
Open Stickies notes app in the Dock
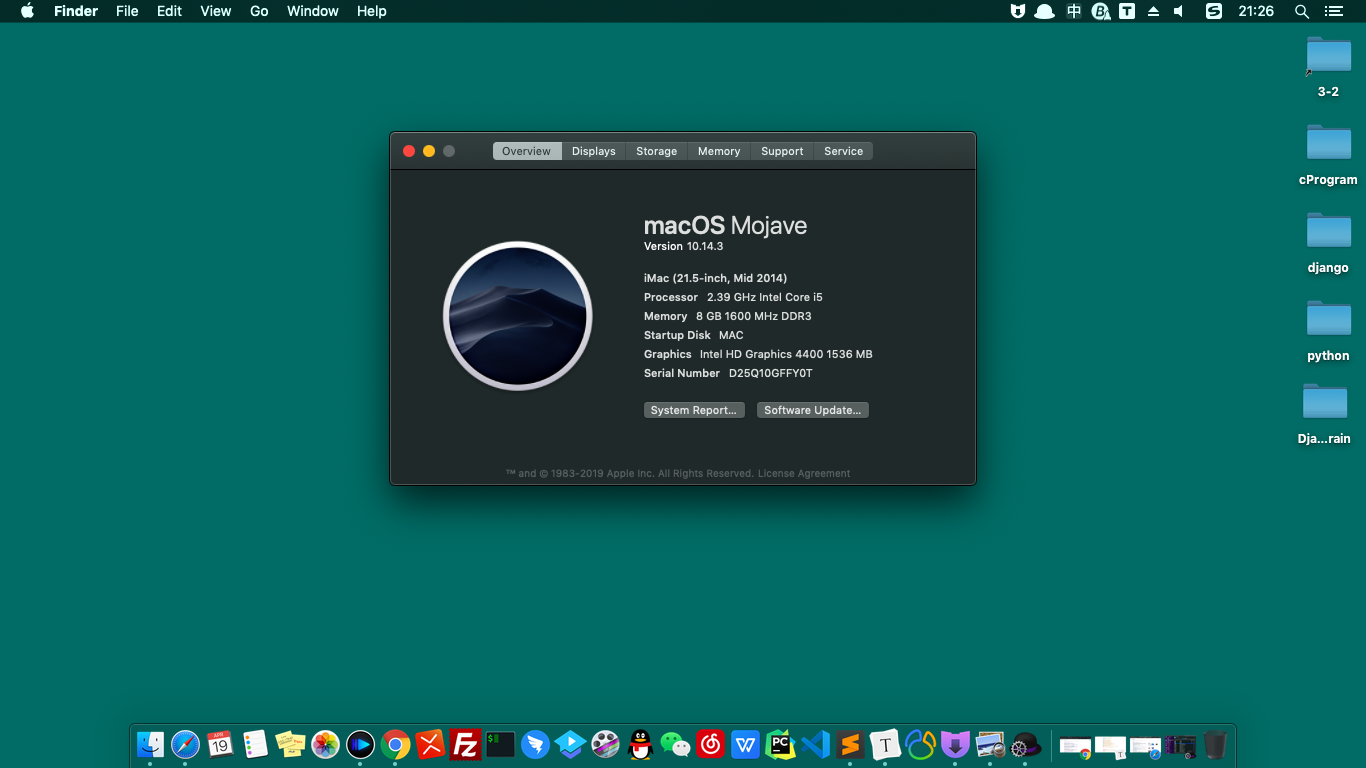click(x=290, y=745)
